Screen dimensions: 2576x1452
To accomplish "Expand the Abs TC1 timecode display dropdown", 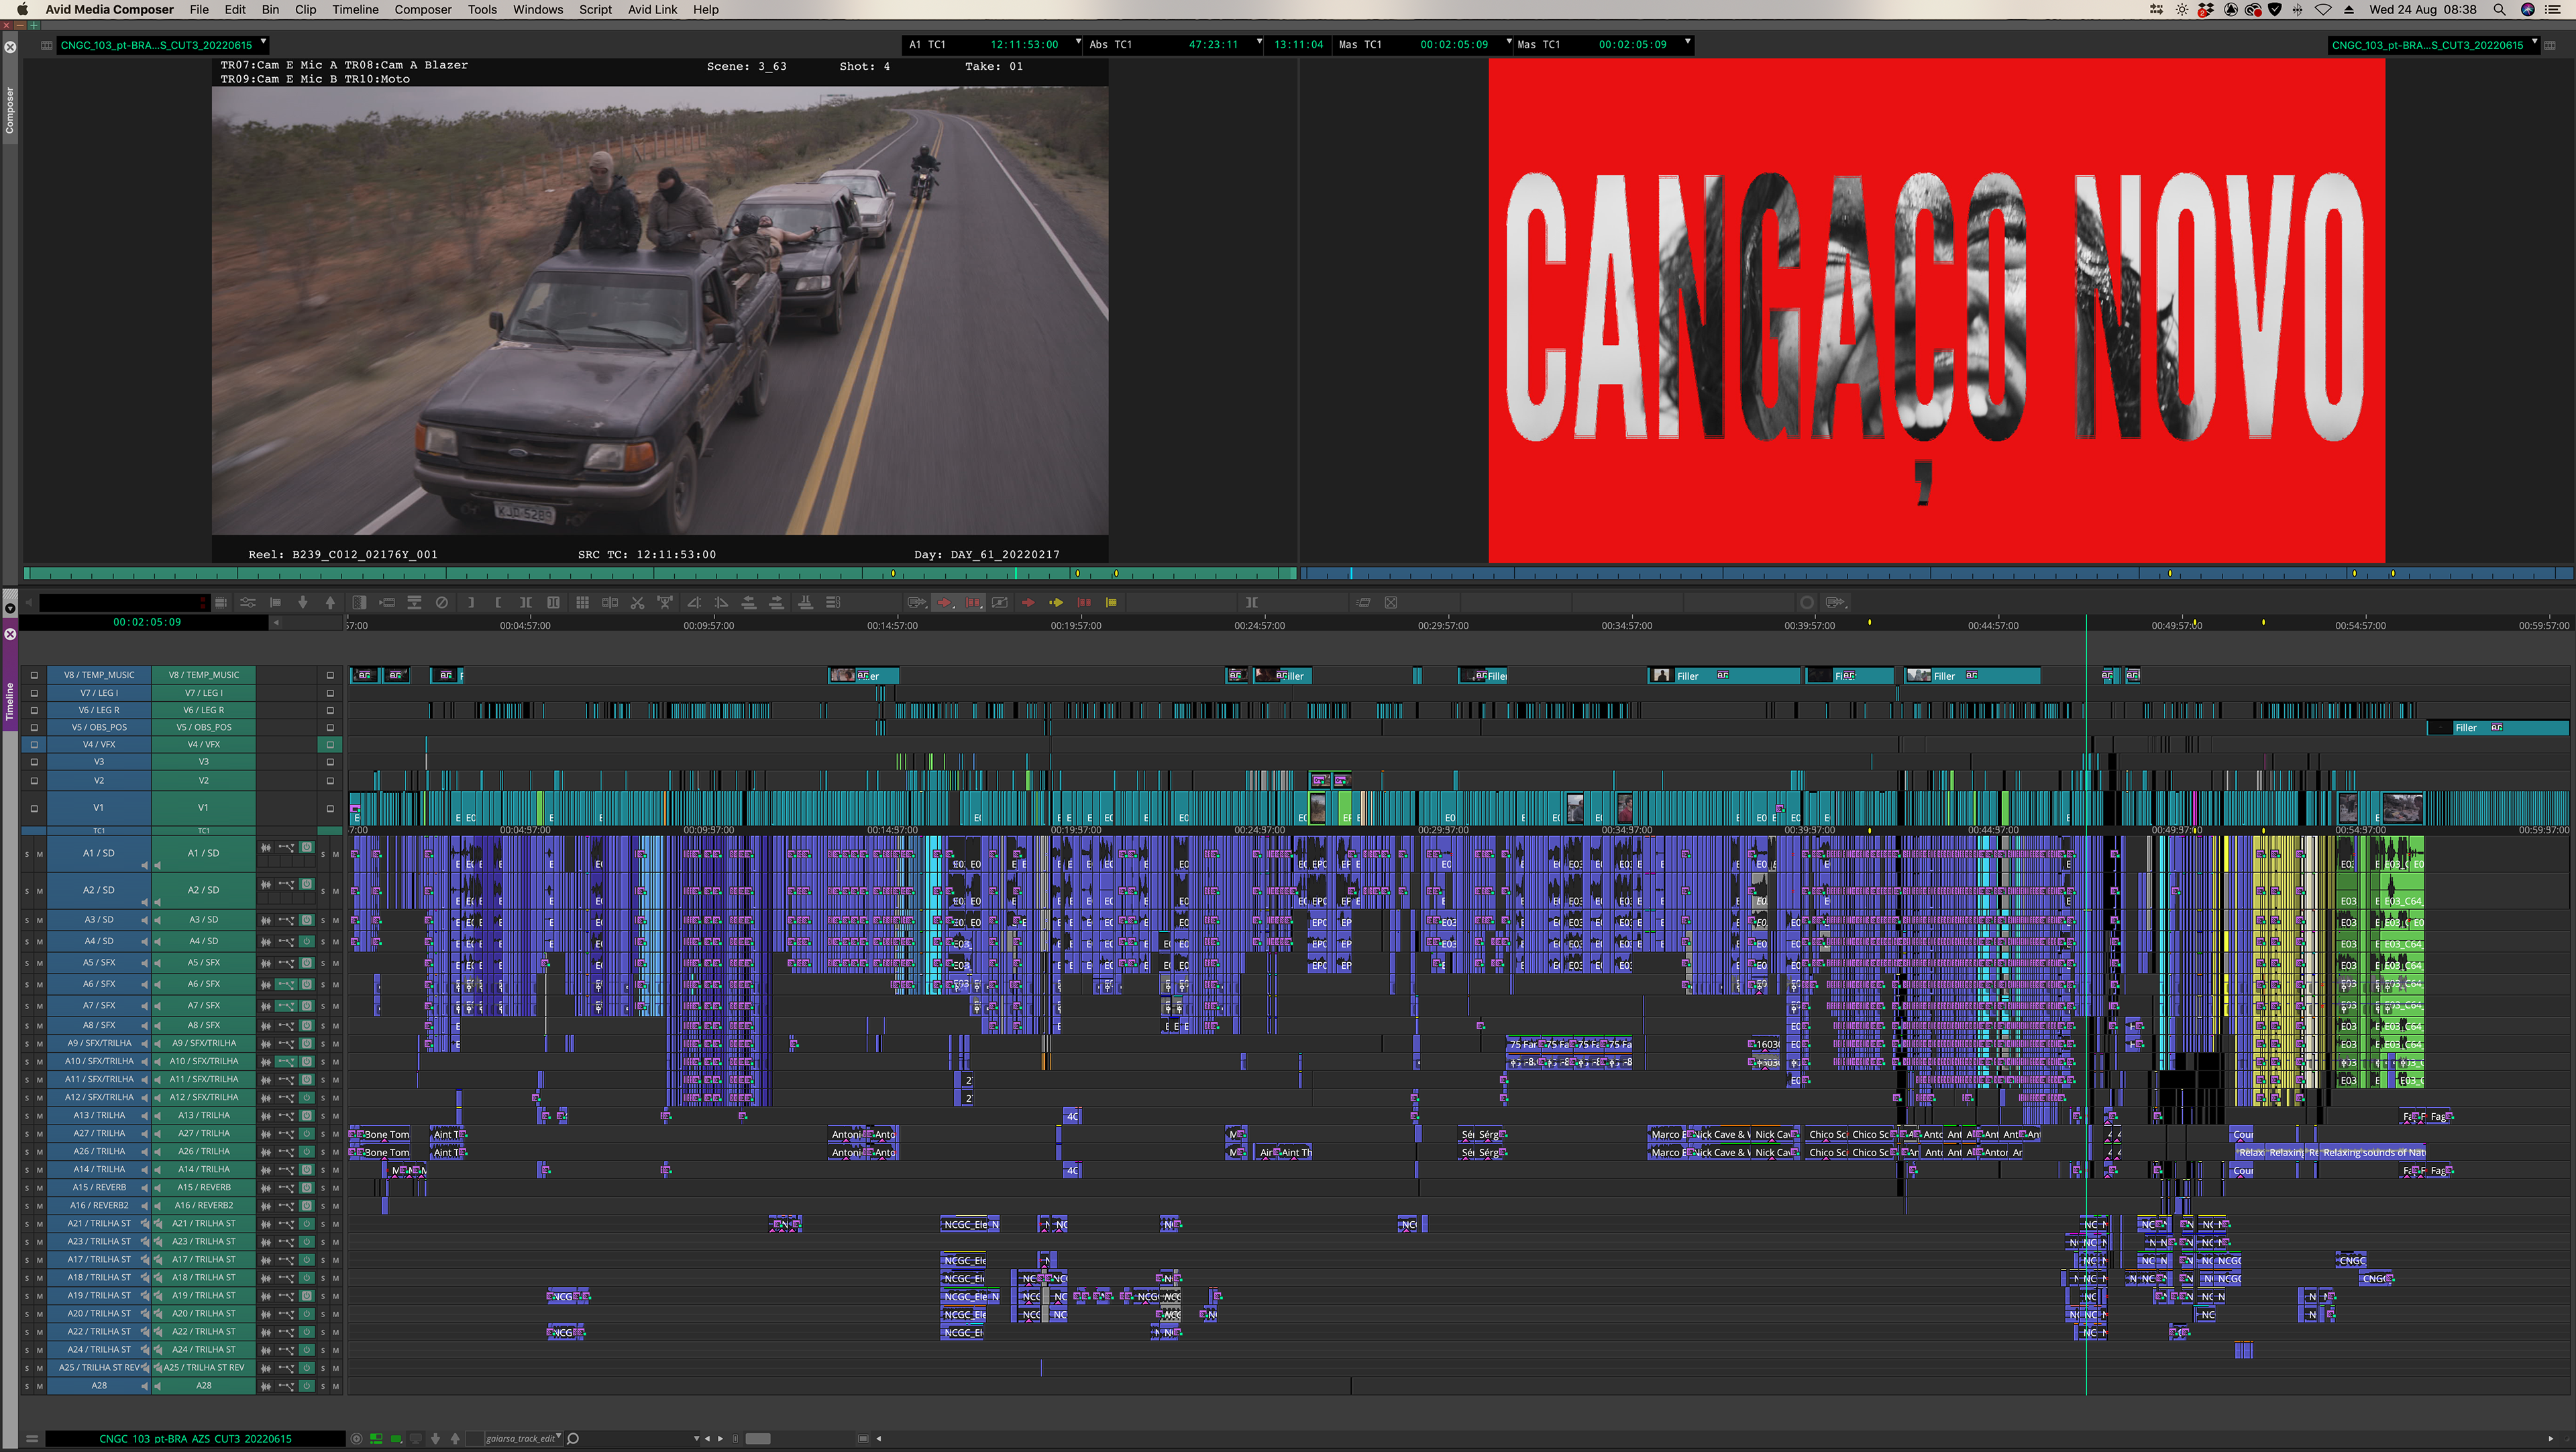I will [x=1259, y=42].
